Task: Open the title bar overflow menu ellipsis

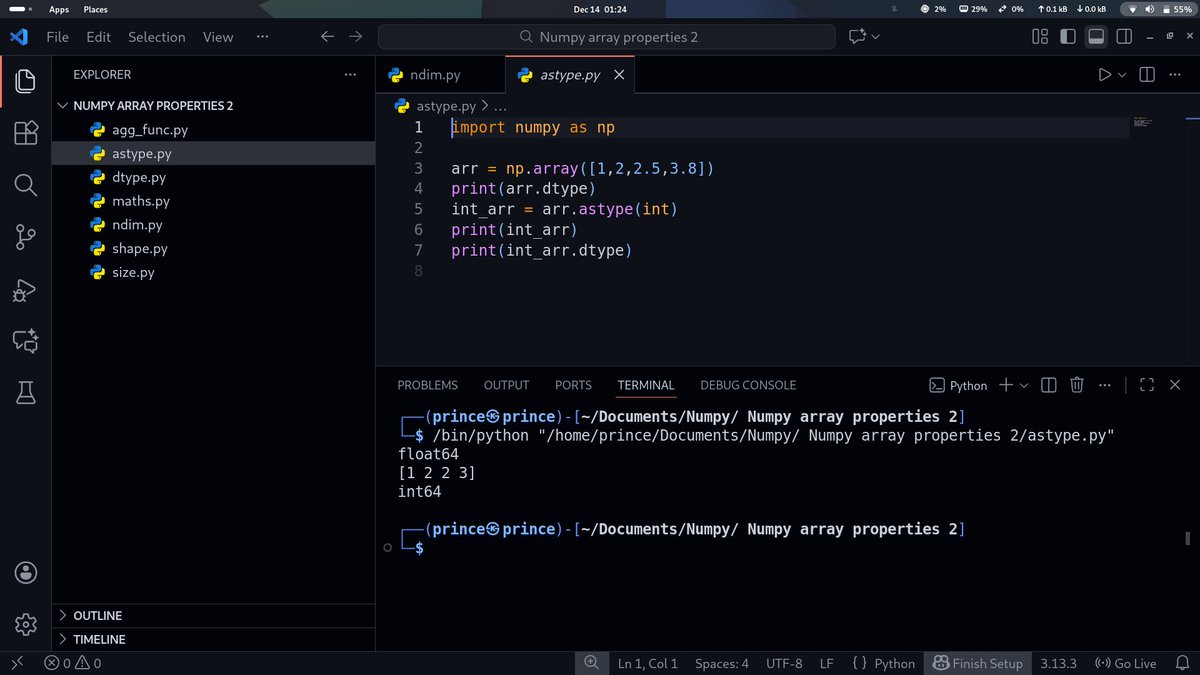Action: 262,37
